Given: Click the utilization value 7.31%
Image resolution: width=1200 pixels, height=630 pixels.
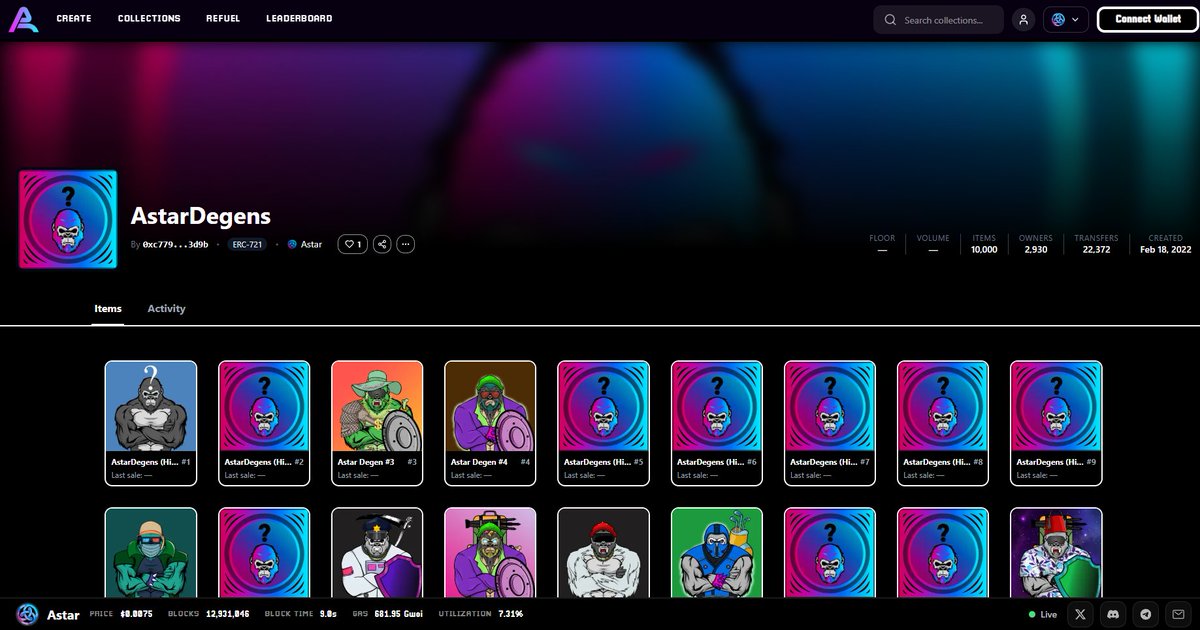Looking at the screenshot, I should [x=510, y=614].
